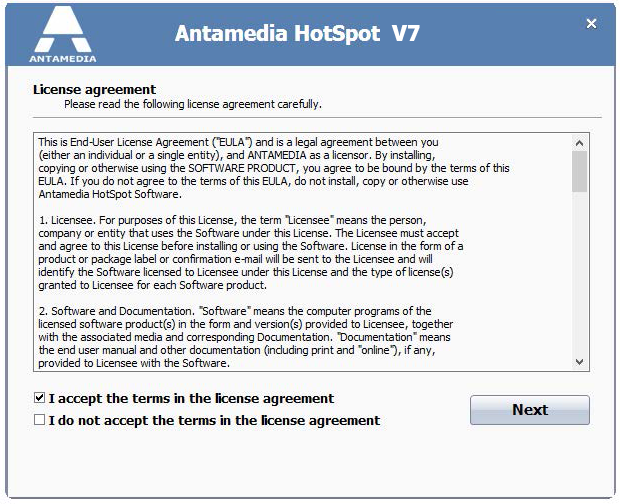The image size is (620, 504).
Task: Click the down arrow on the license scrollbar
Action: coord(580,362)
